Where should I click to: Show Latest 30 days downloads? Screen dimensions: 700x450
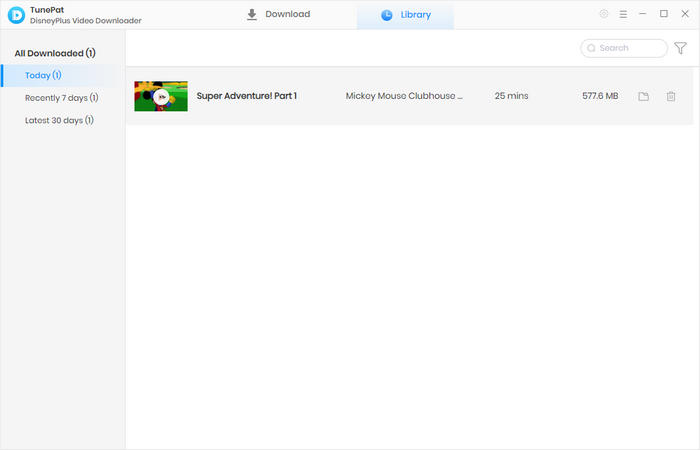59,120
